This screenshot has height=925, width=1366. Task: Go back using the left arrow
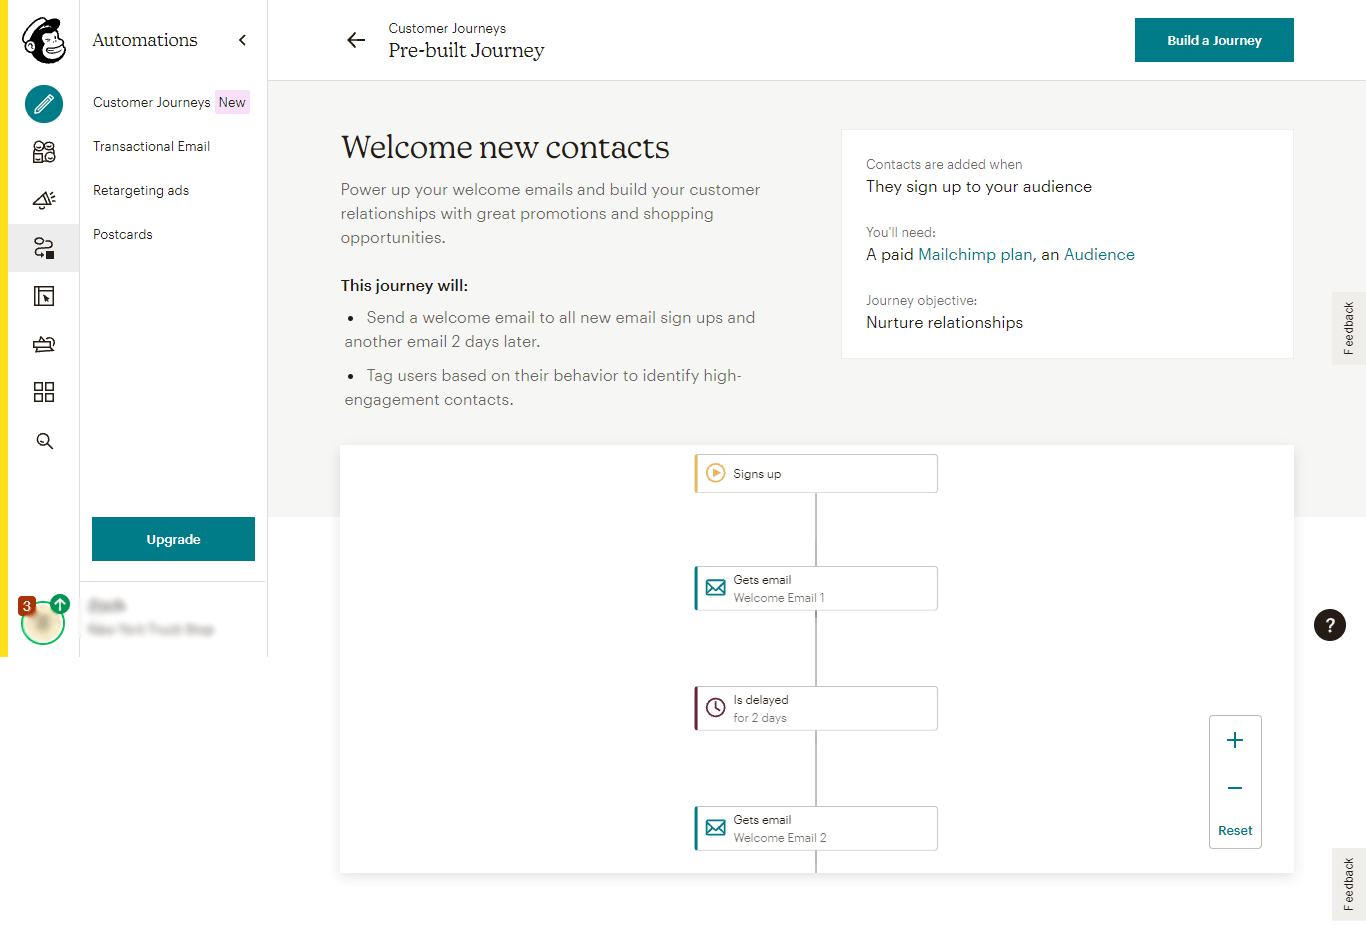(x=356, y=40)
